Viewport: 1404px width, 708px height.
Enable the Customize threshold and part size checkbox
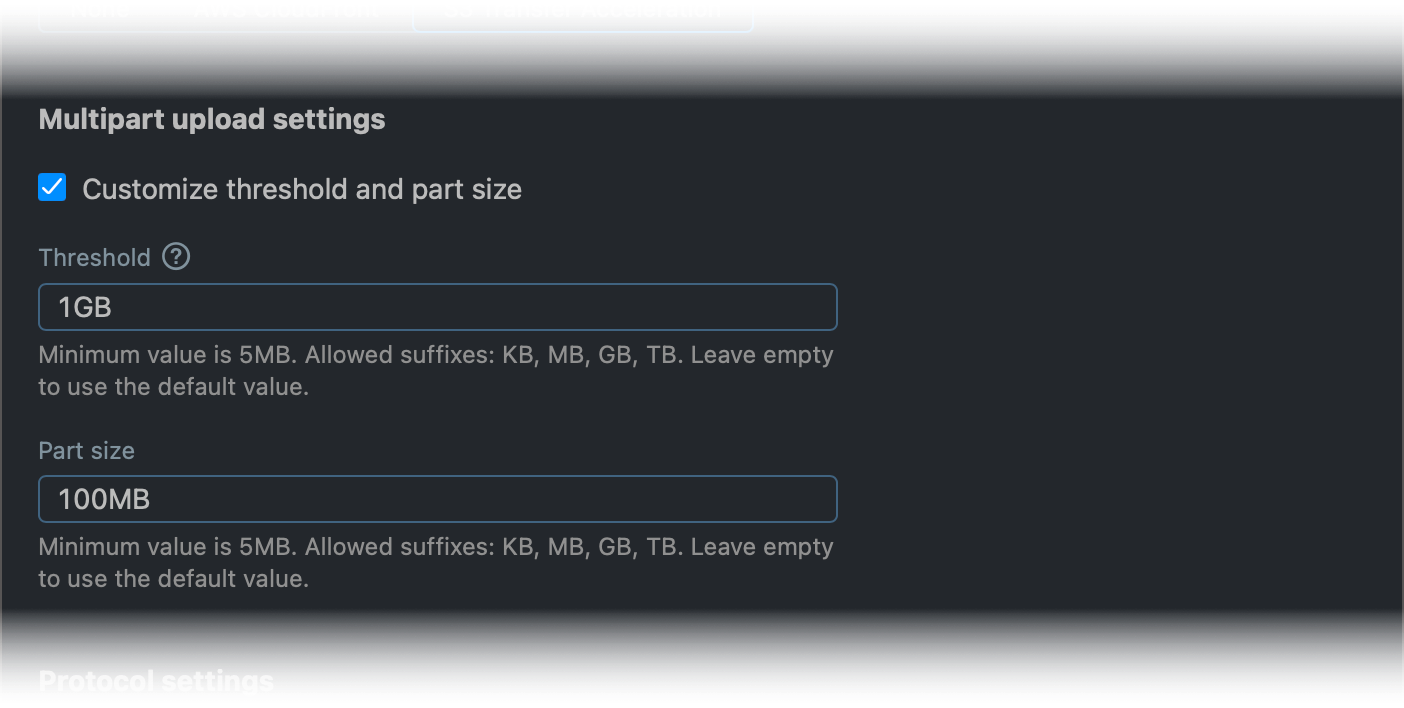tap(51, 187)
